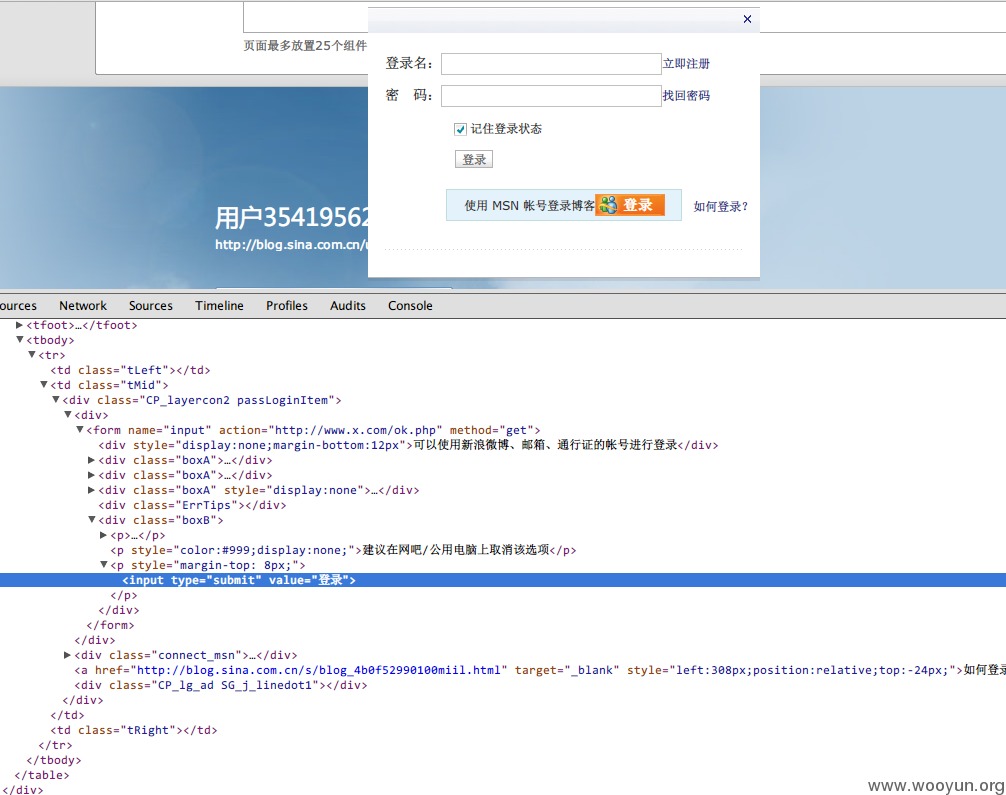The width and height of the screenshot is (1006, 795).
Task: Collapse the tr node
Action: tap(31, 355)
